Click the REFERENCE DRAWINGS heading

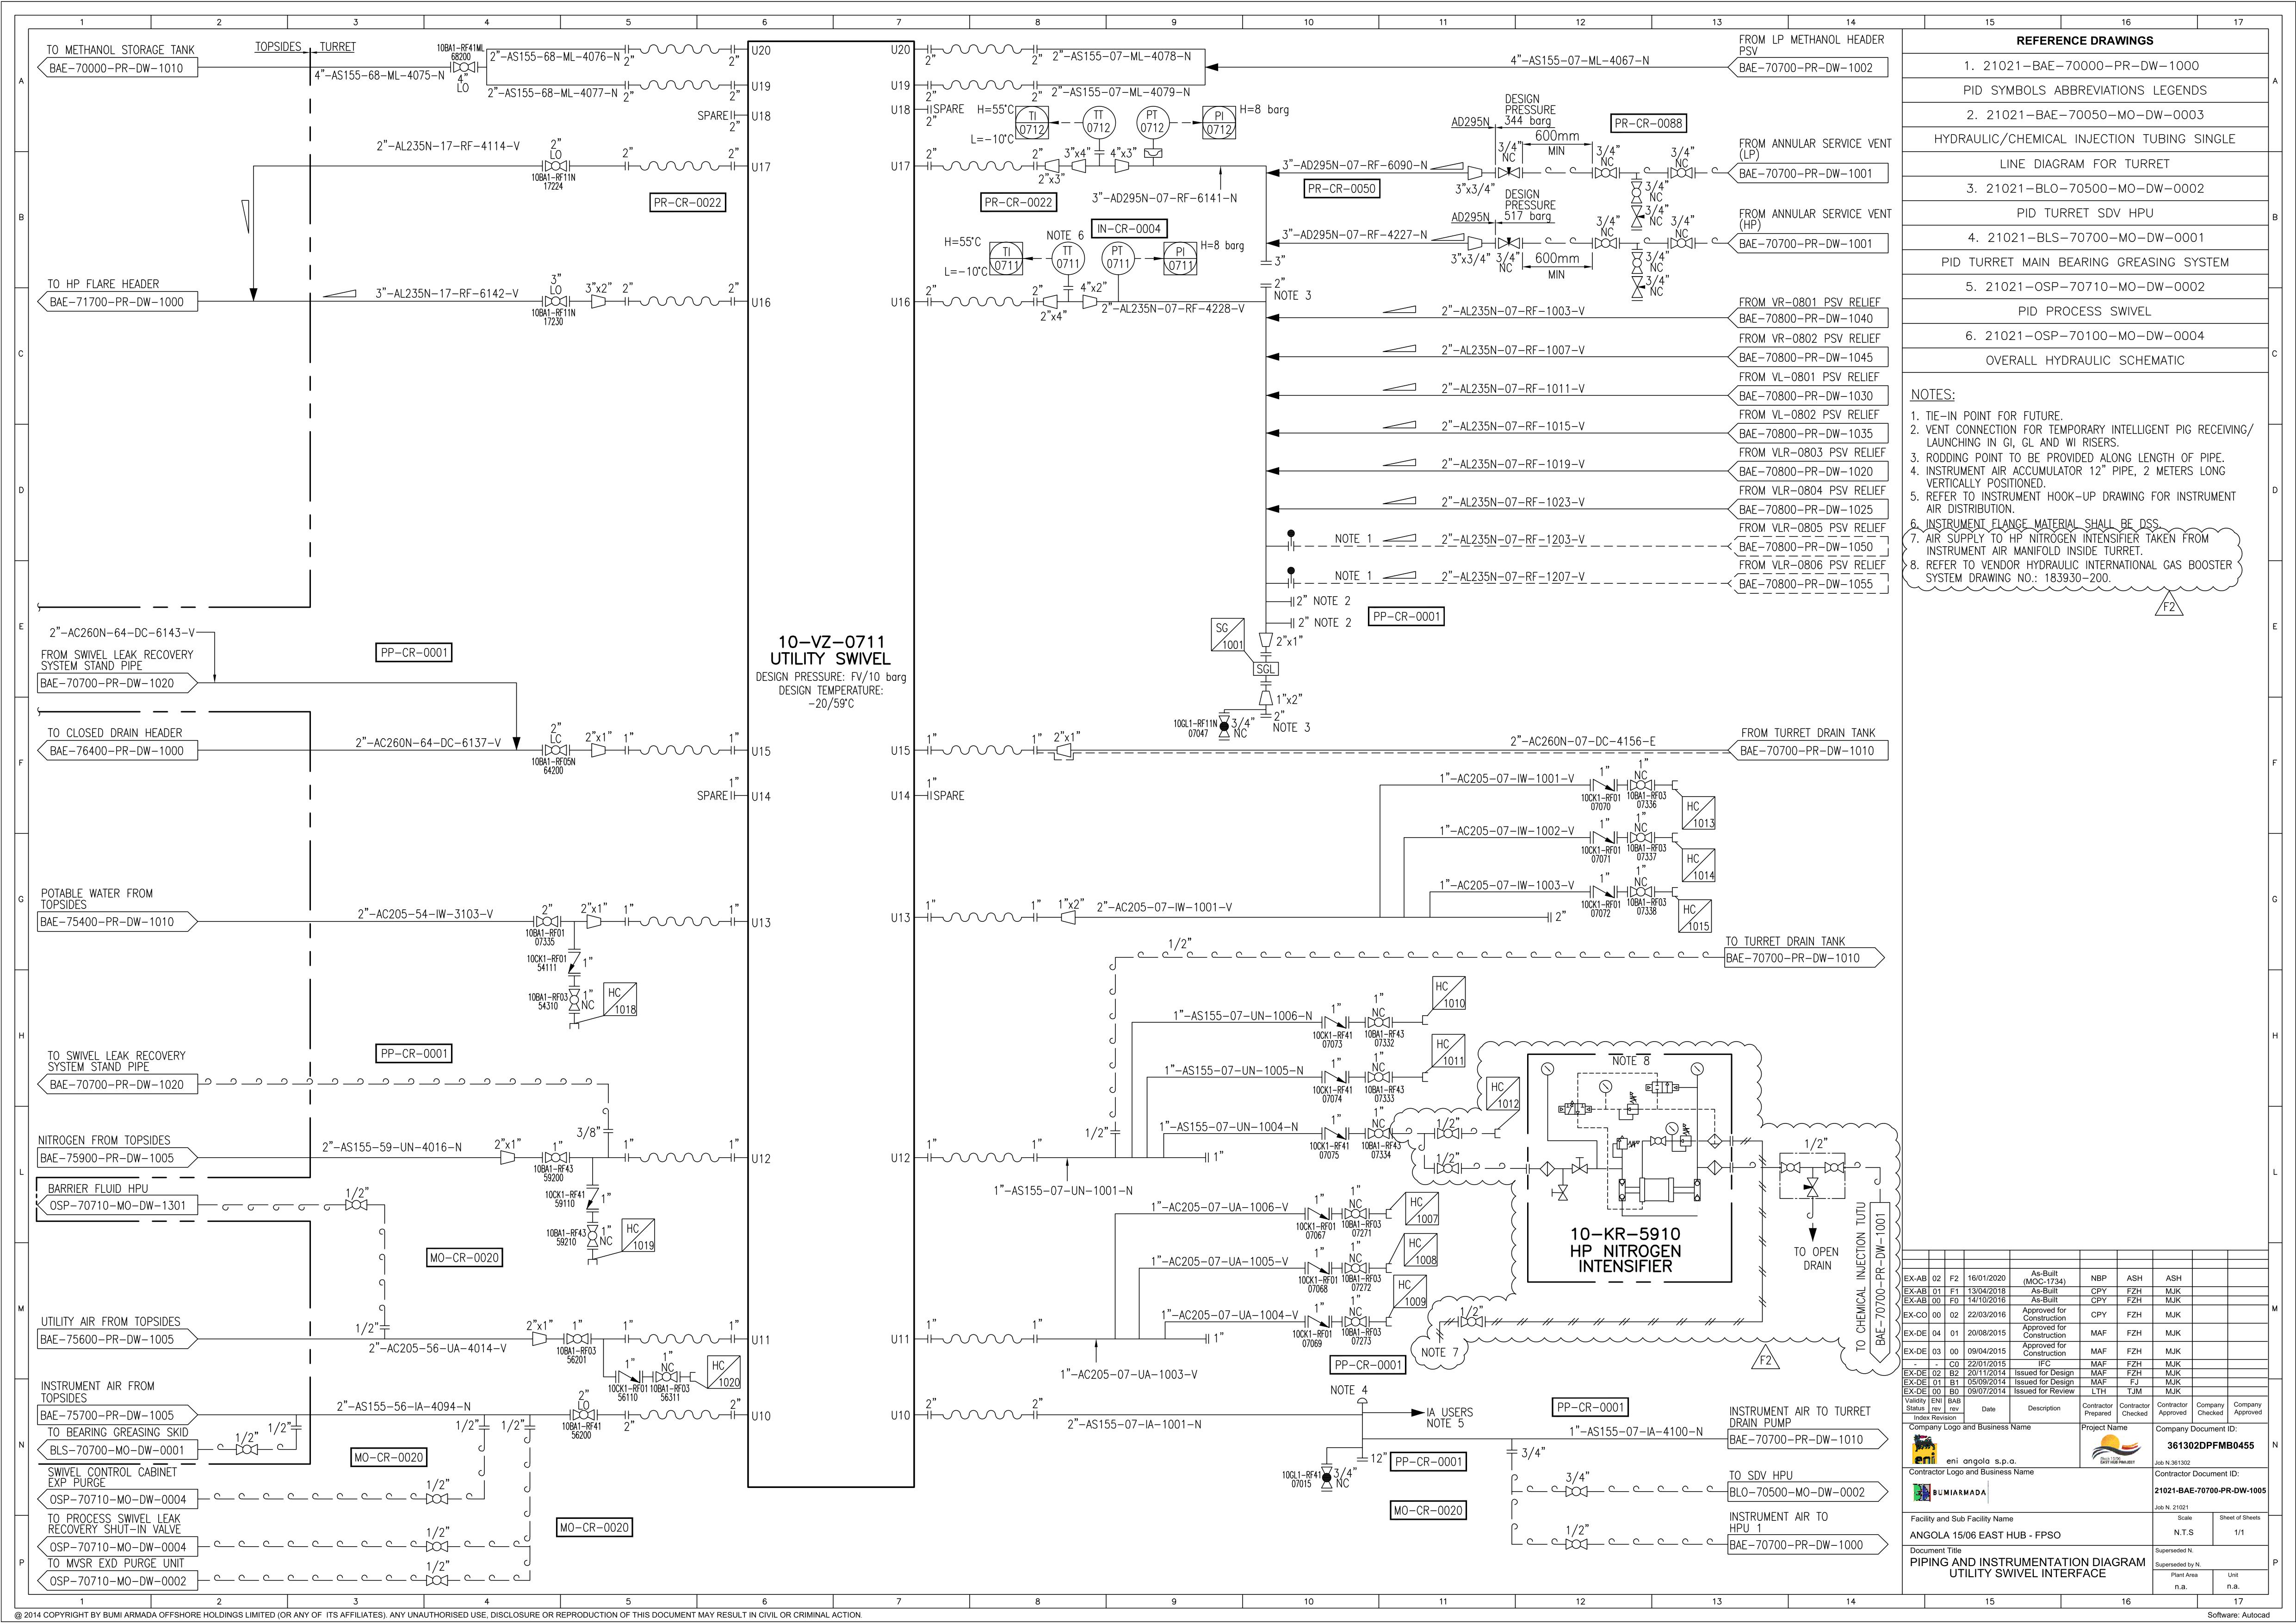2084,41
